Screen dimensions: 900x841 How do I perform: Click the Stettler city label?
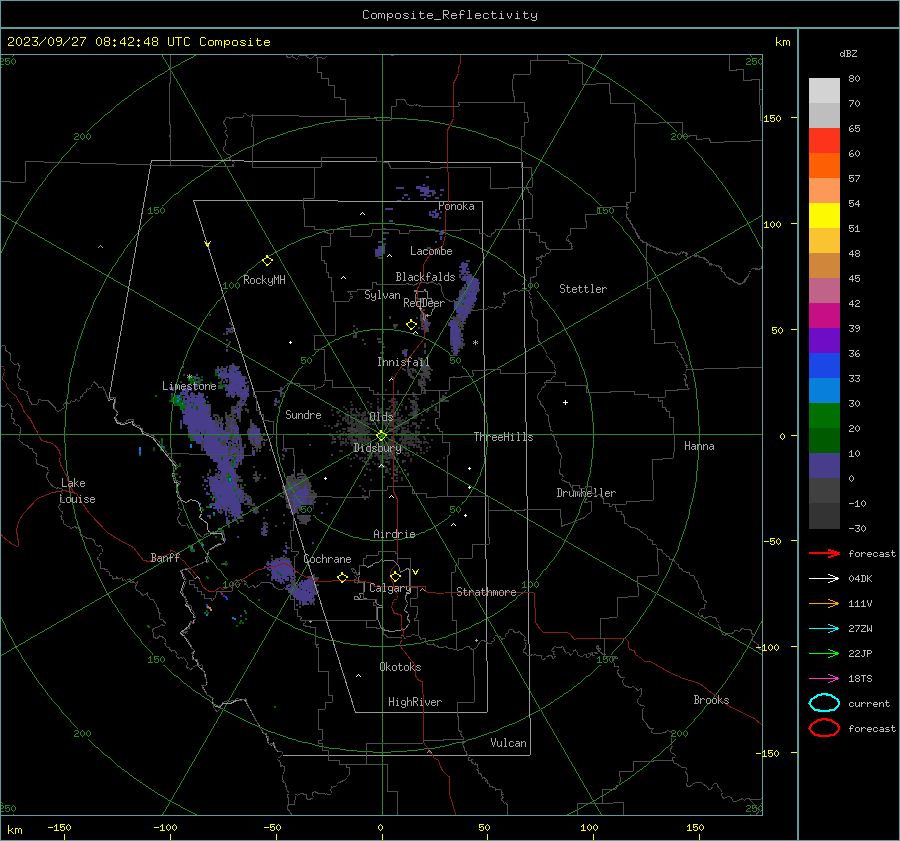[x=583, y=289]
